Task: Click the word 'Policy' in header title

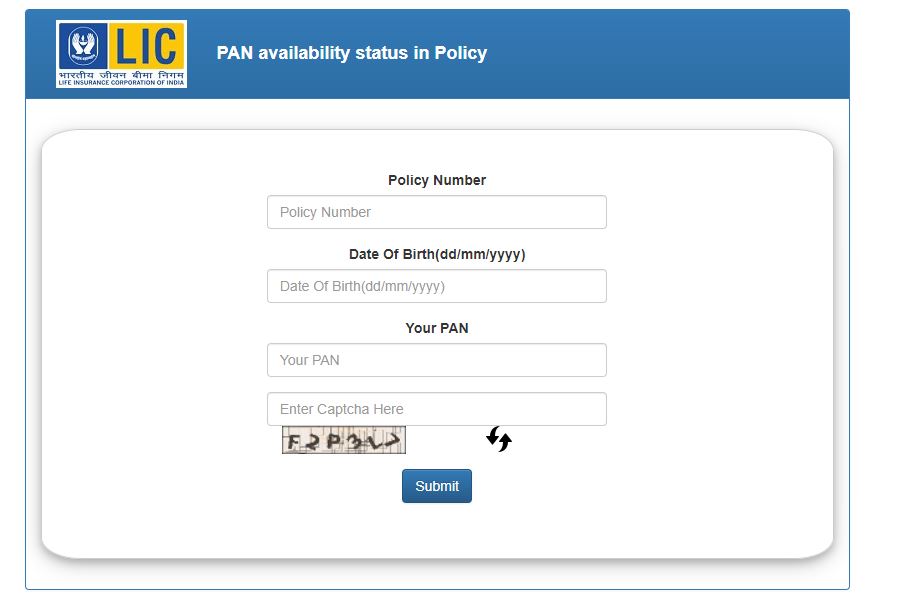Action: (x=461, y=53)
